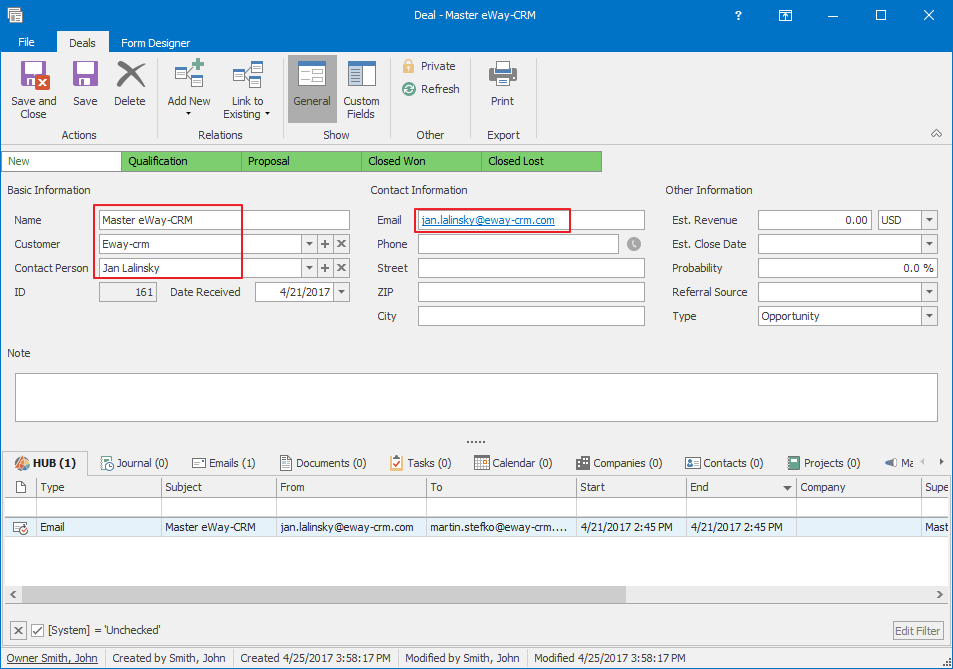Select the Closed Lost stage

tap(541, 161)
